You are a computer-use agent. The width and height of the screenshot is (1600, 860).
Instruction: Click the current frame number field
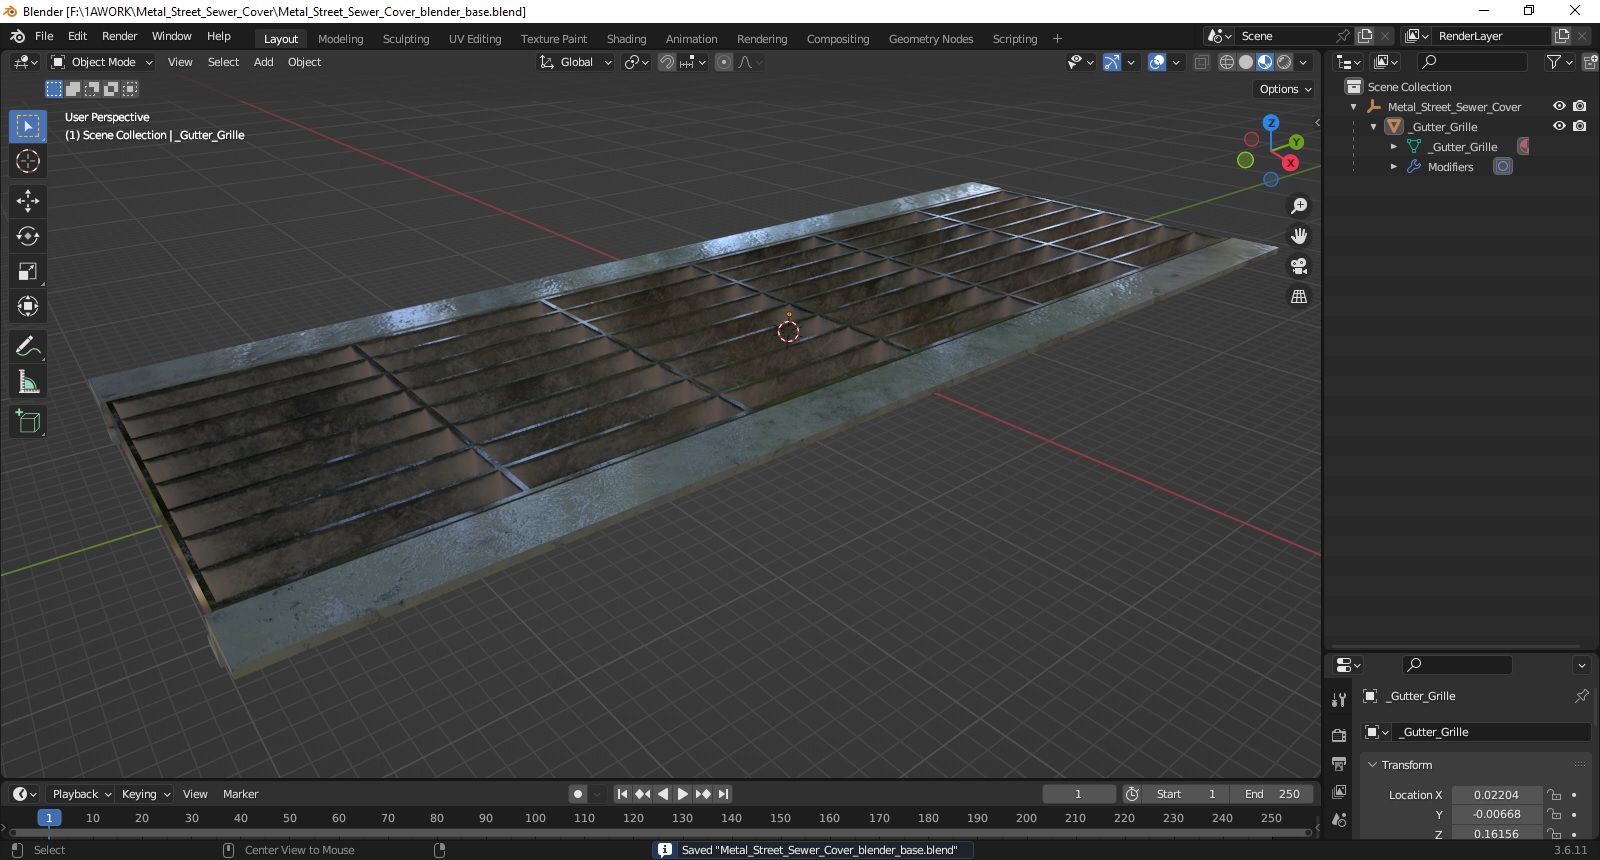[1078, 794]
